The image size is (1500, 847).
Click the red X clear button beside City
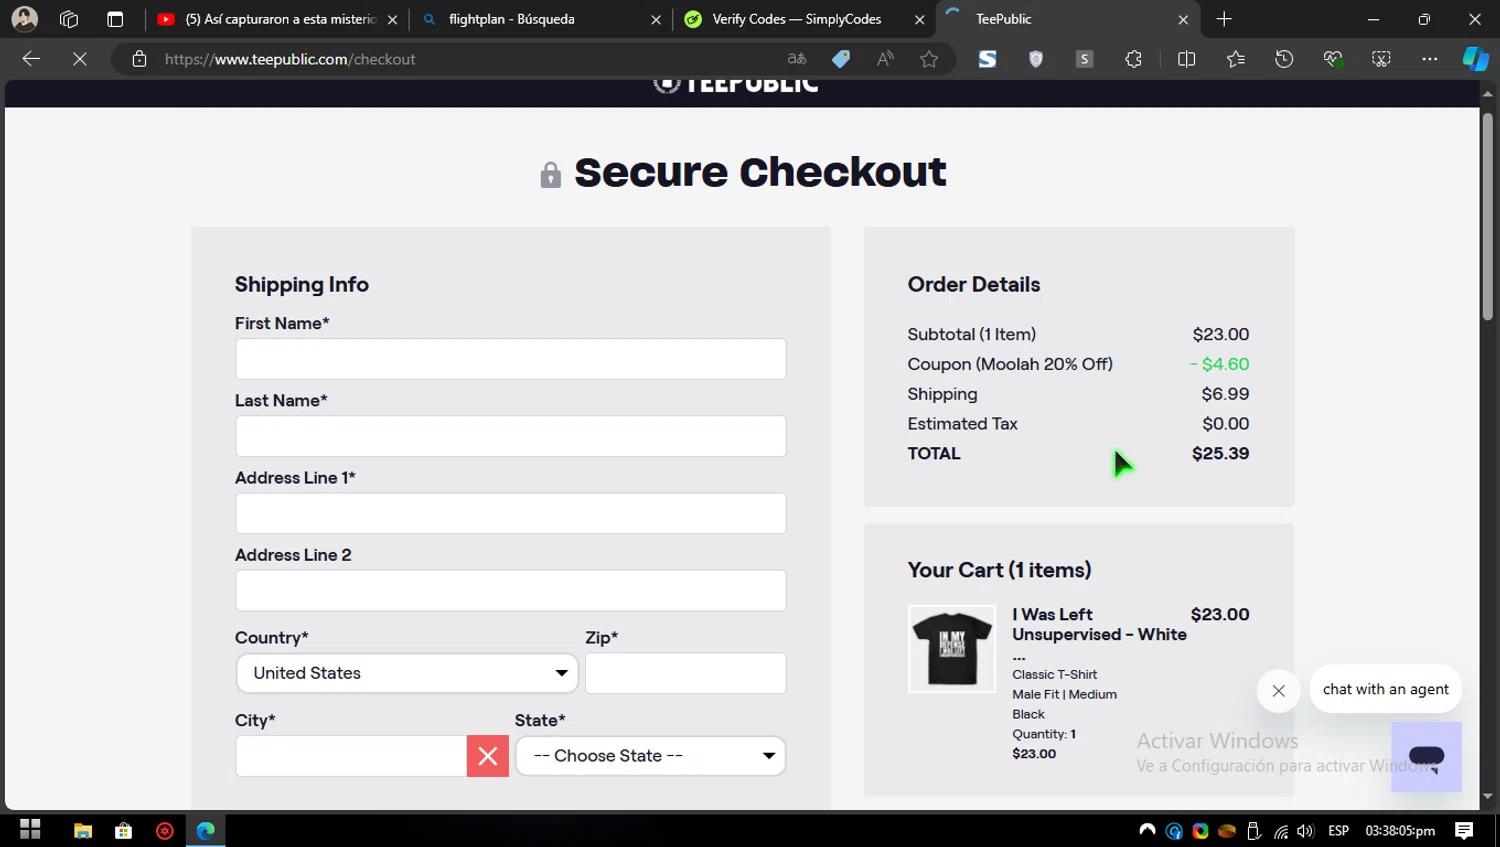(x=488, y=756)
